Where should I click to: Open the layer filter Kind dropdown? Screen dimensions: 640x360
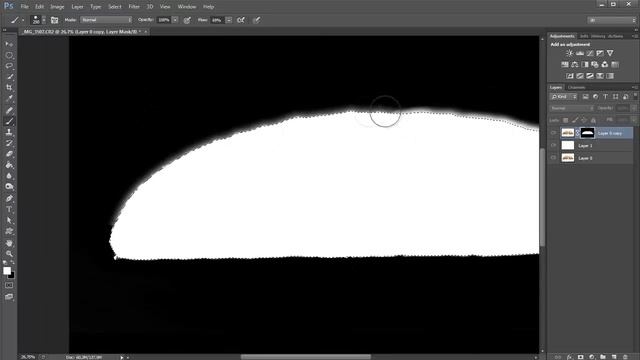[564, 97]
